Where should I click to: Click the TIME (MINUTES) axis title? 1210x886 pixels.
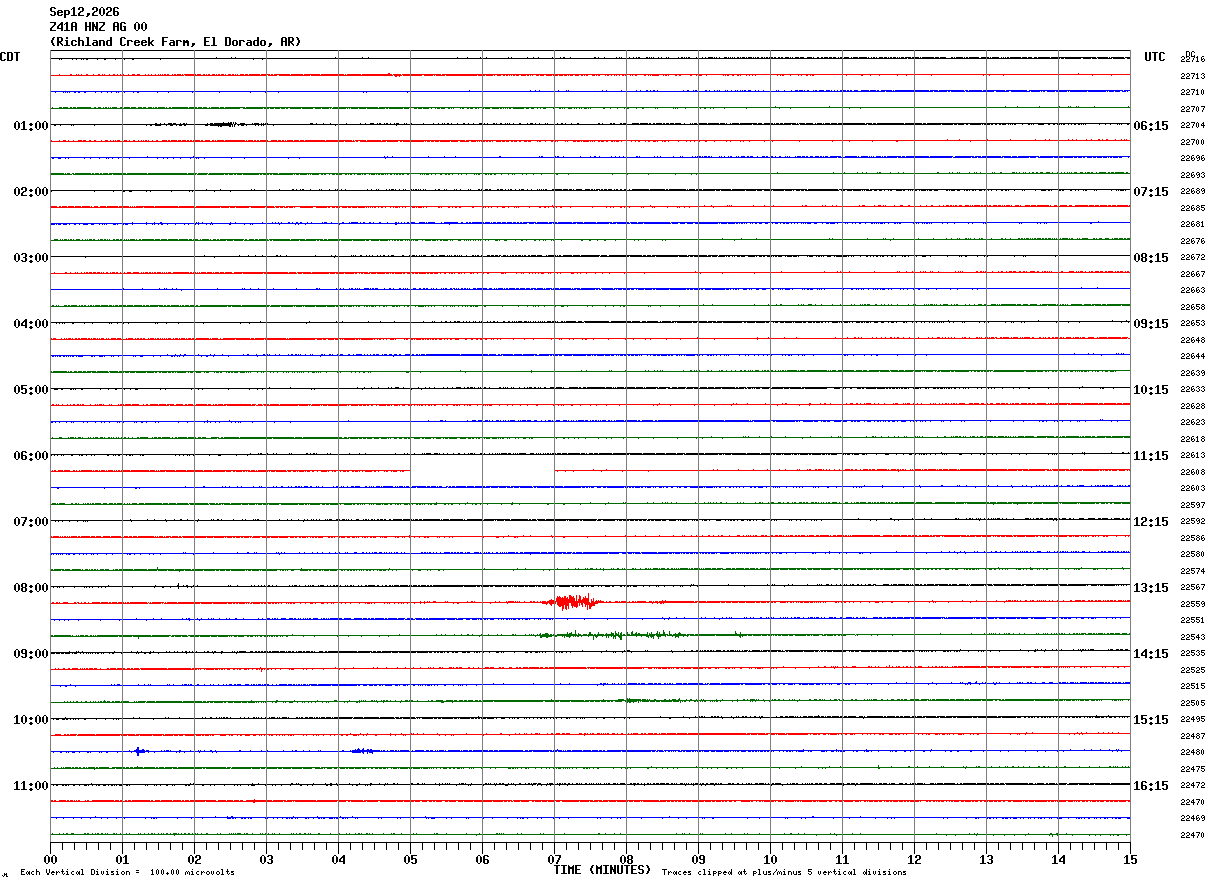click(602, 870)
